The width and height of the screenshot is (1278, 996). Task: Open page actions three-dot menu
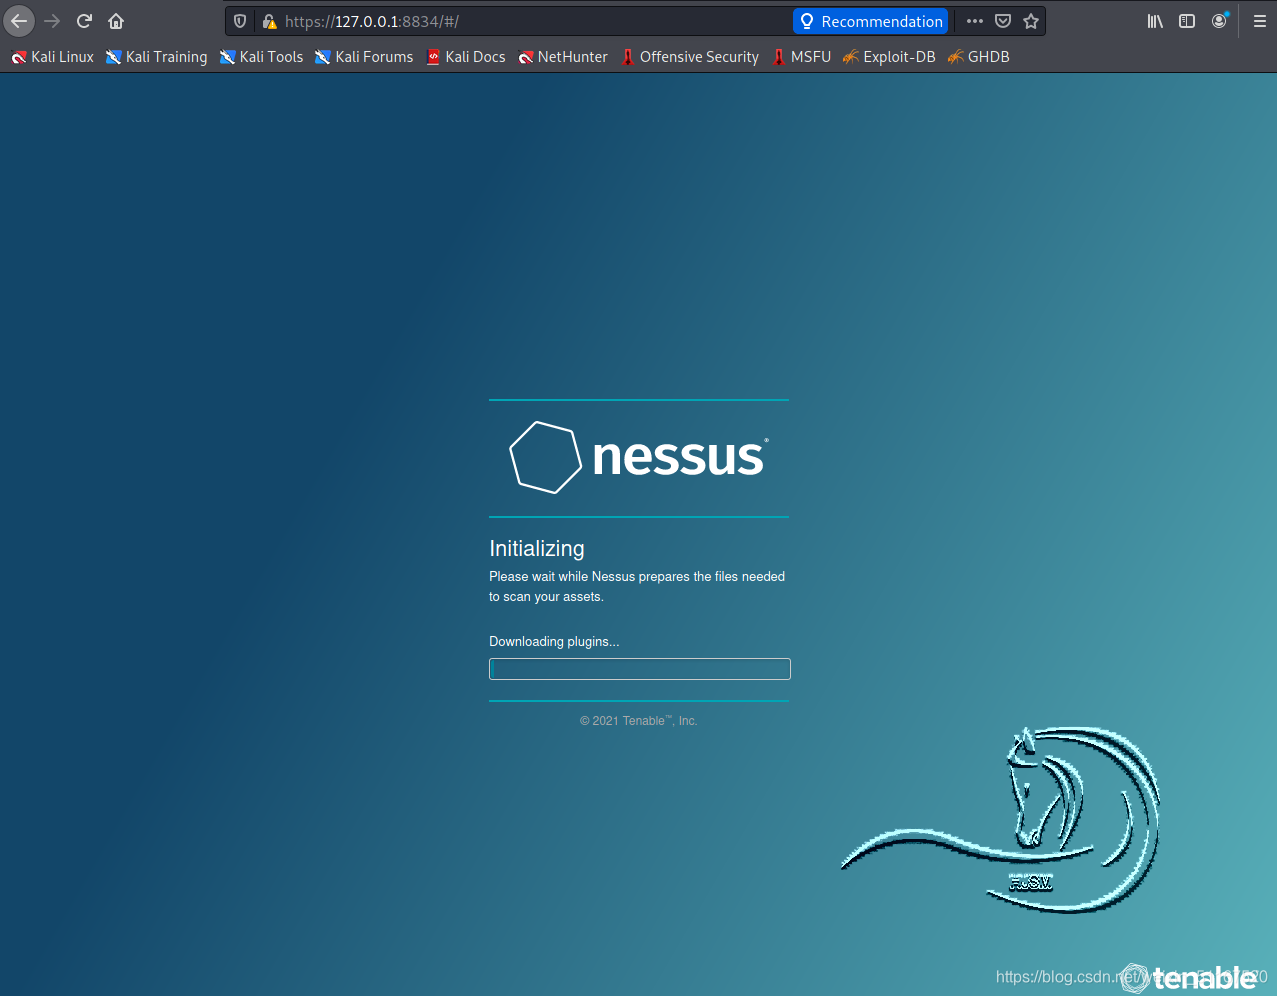click(x=975, y=21)
